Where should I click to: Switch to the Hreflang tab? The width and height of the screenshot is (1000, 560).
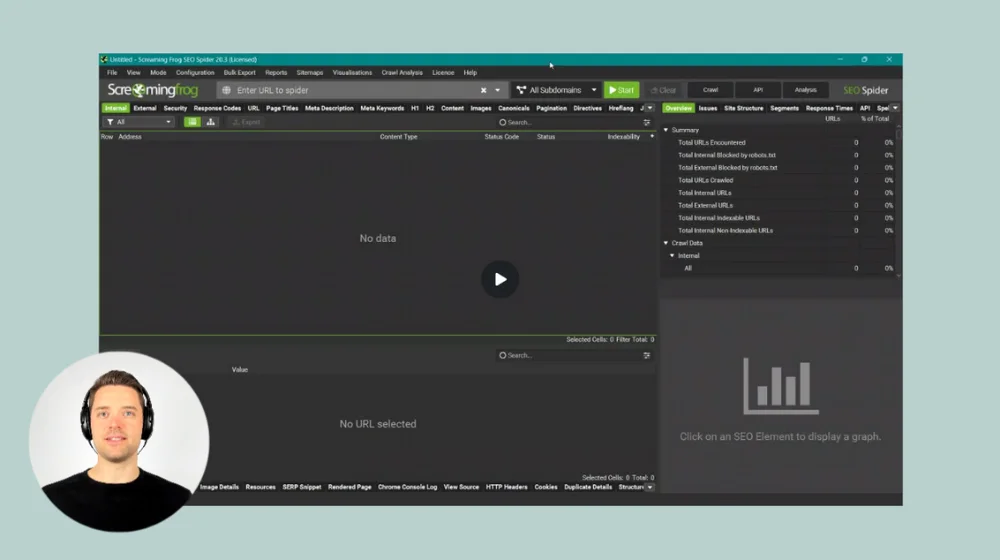(621, 108)
